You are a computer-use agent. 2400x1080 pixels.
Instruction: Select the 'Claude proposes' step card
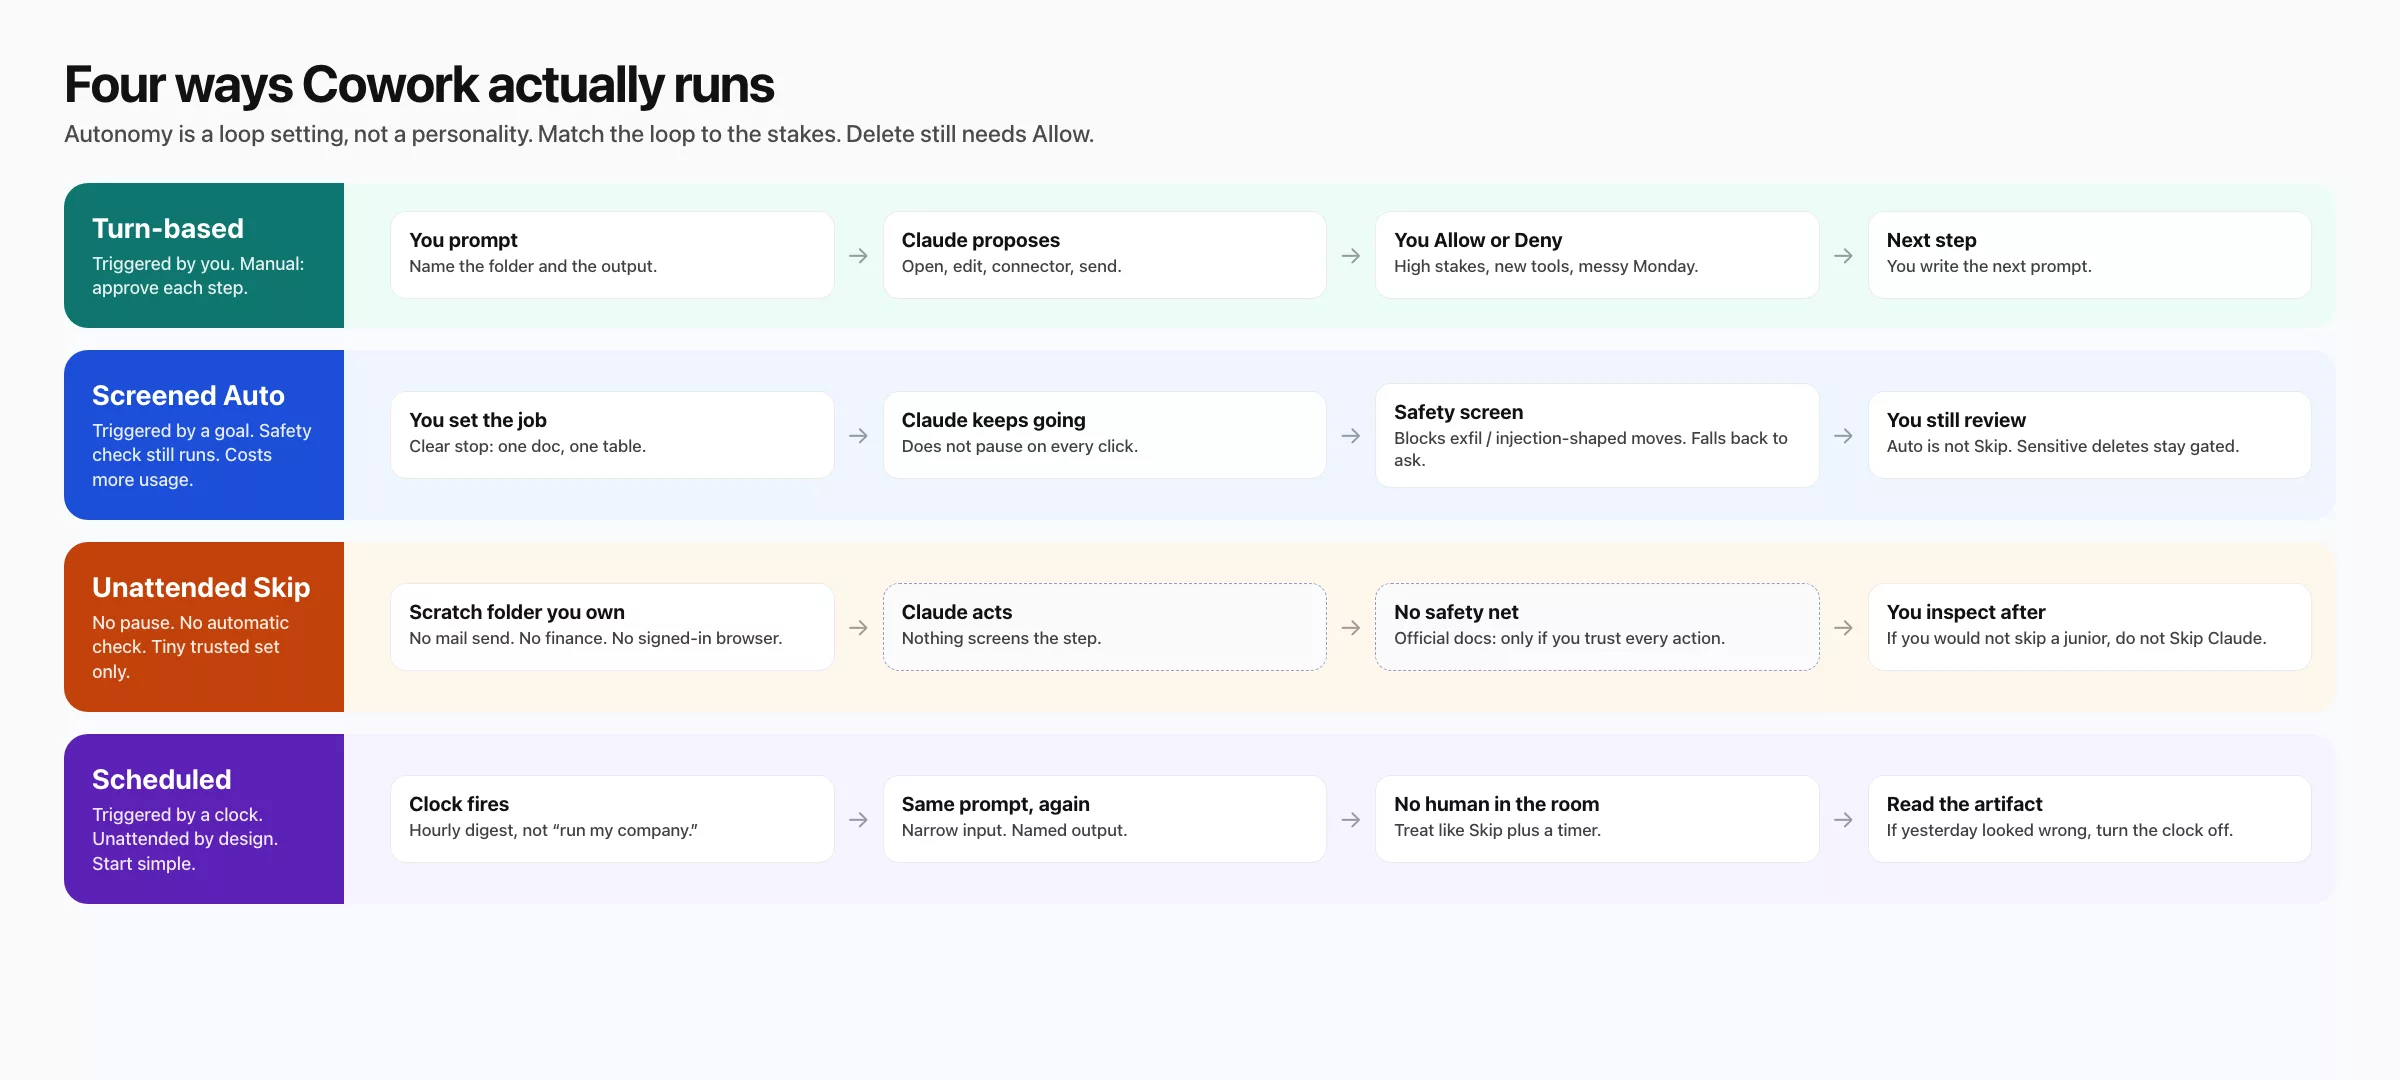tap(1105, 255)
